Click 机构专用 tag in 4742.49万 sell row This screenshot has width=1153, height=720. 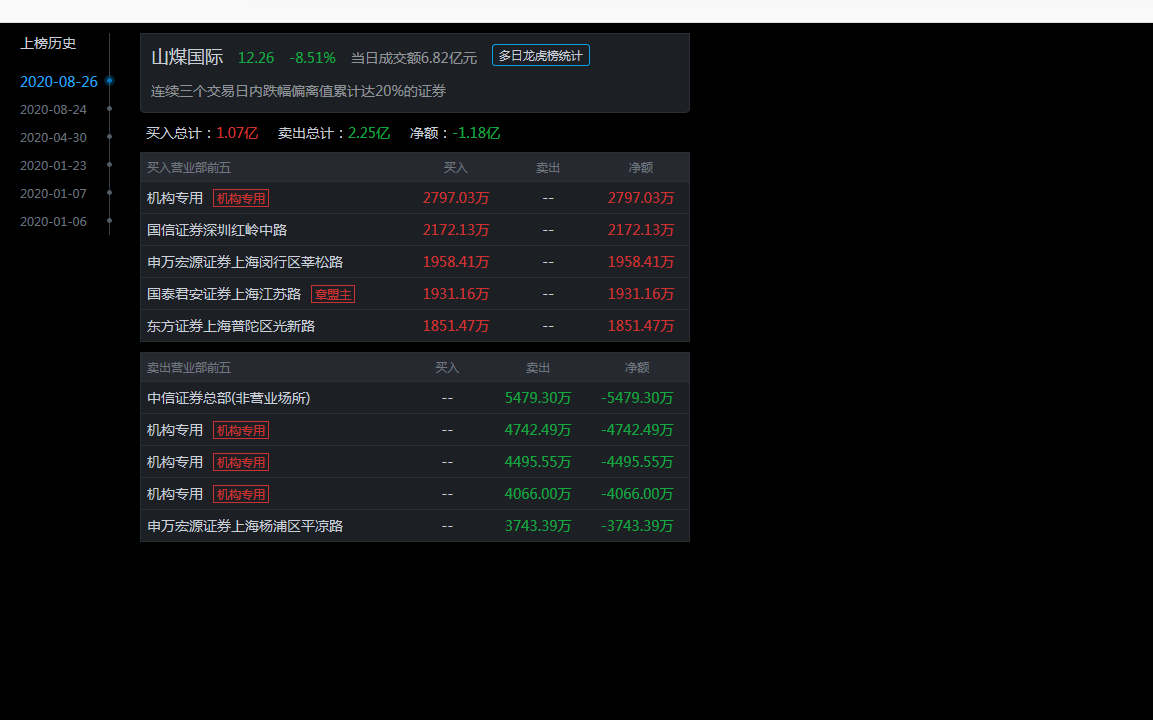[241, 430]
